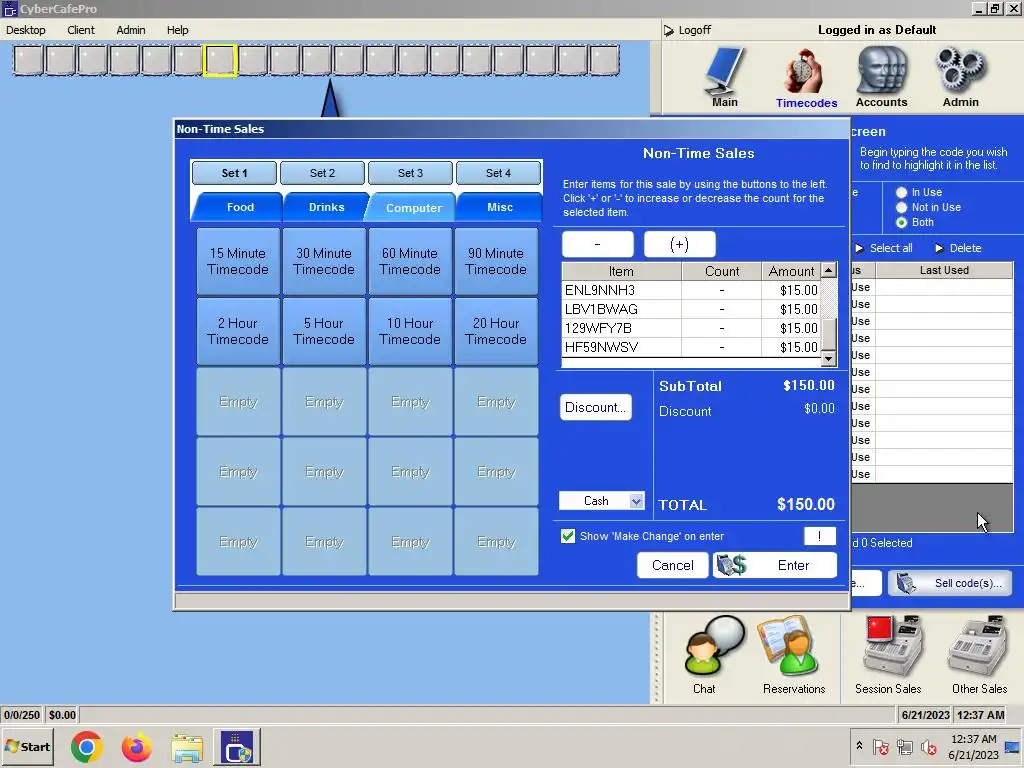Switch to the Food tab
This screenshot has height=768, width=1024.
[x=240, y=207]
